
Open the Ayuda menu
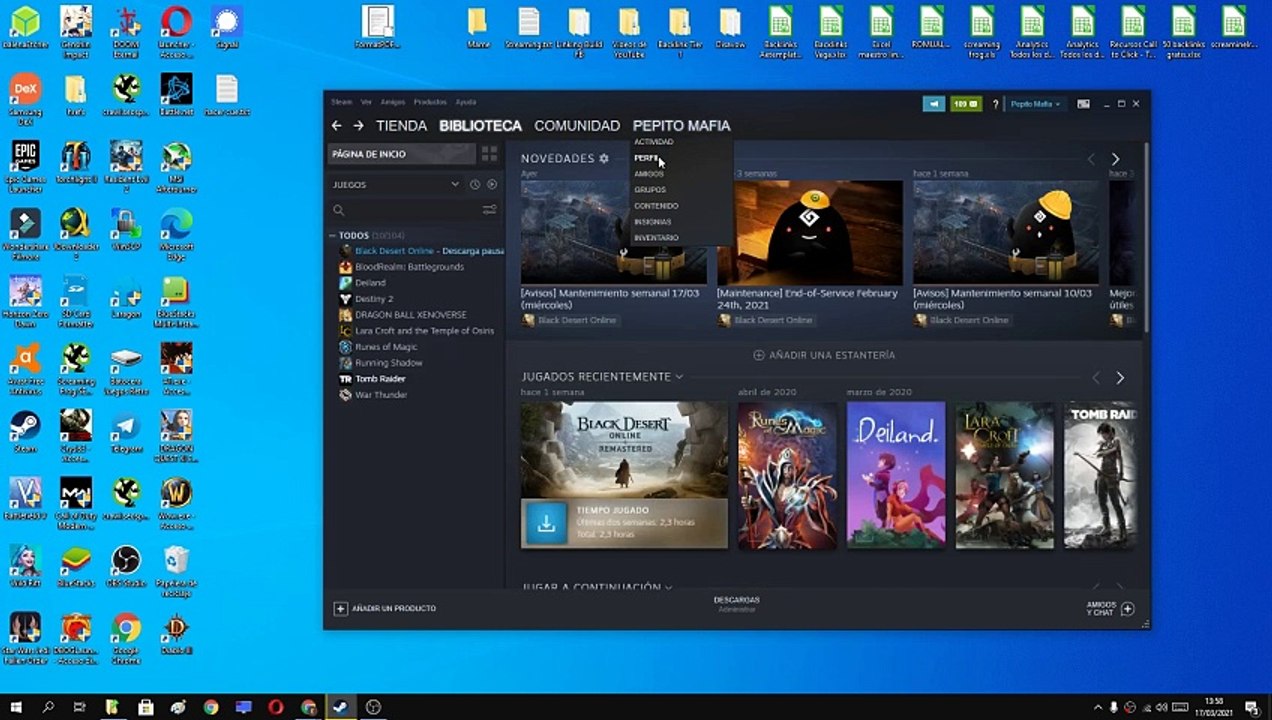(466, 102)
